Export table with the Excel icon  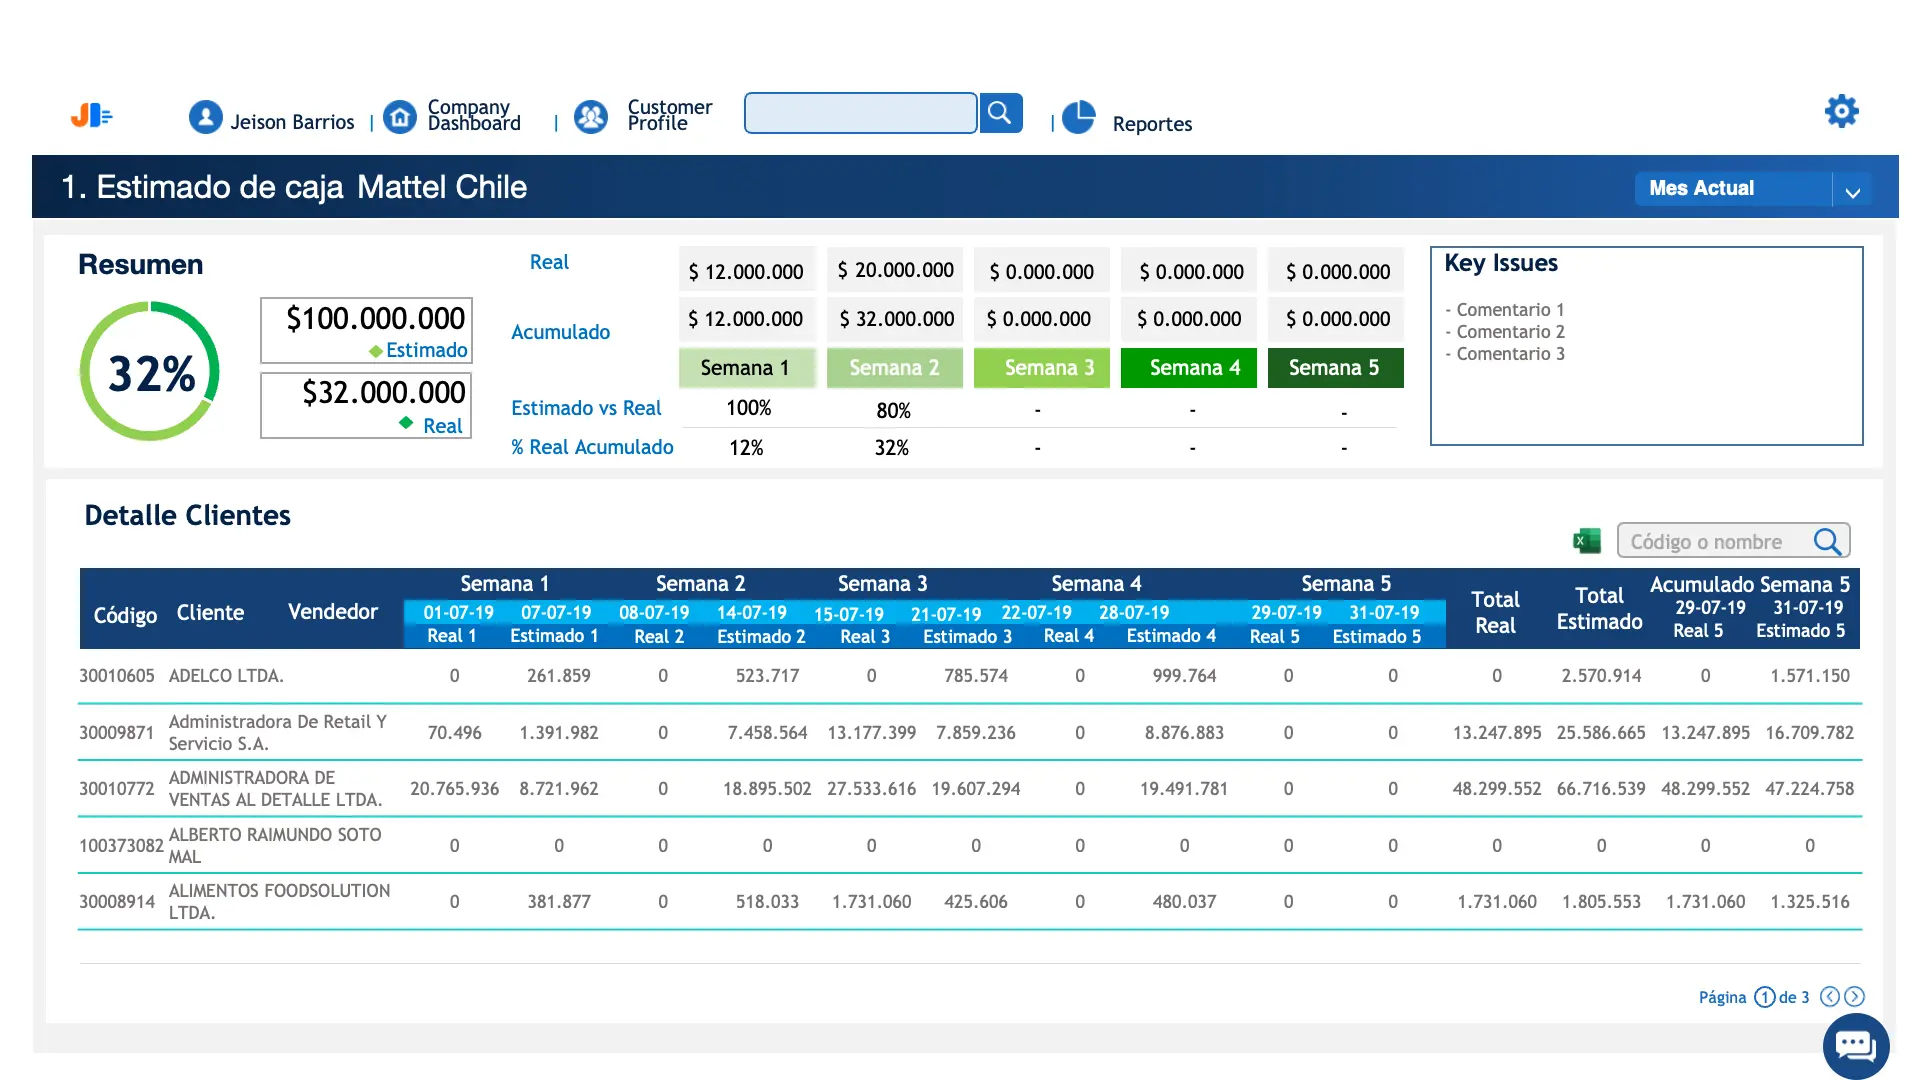(1587, 541)
